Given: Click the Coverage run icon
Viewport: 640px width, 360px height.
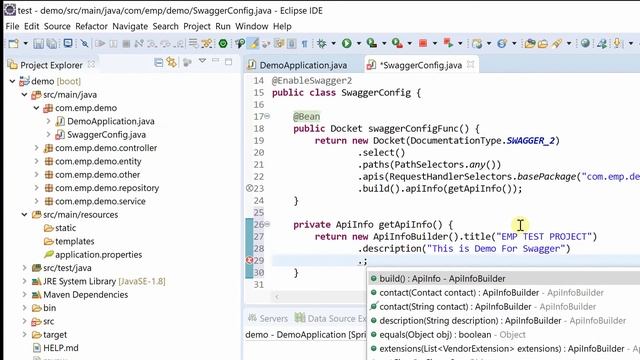Looking at the screenshot, I should [x=372, y=43].
